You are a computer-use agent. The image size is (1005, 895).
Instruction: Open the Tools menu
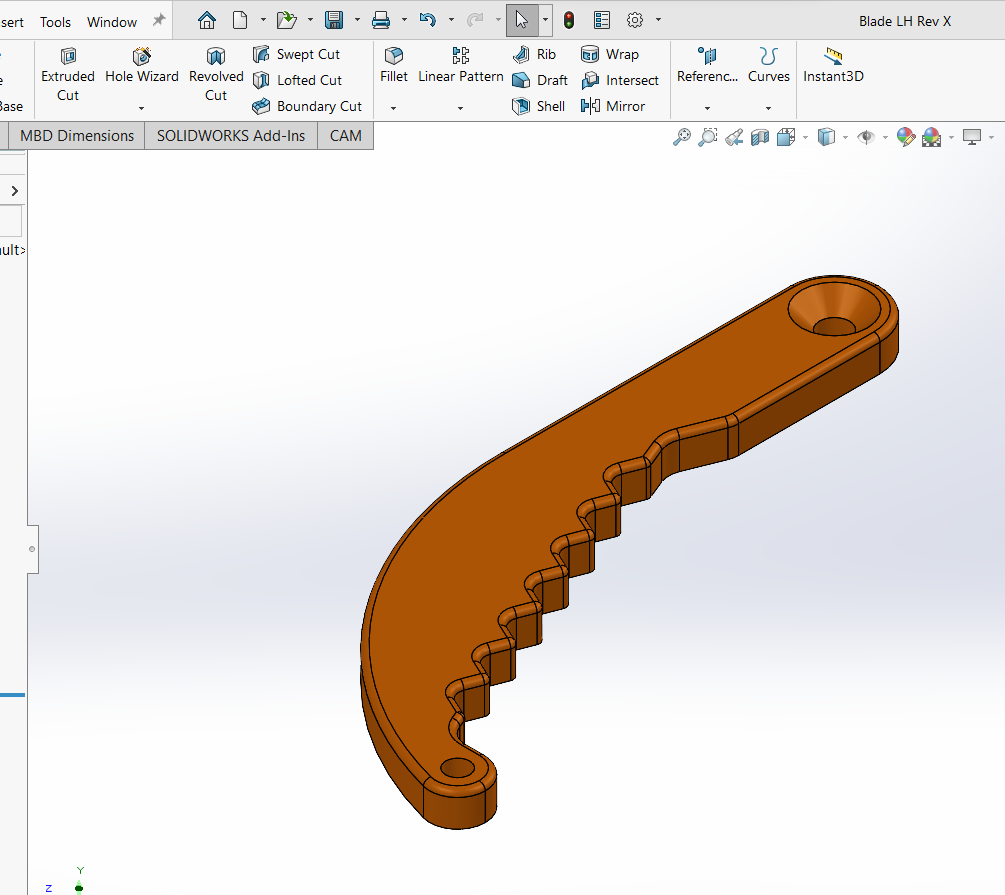[x=55, y=21]
